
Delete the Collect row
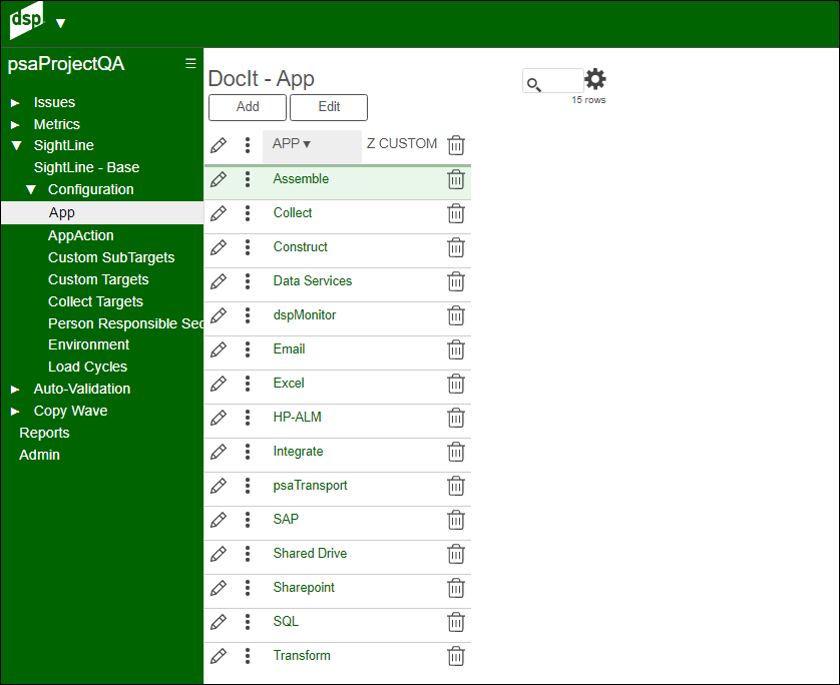pyautogui.click(x=456, y=214)
